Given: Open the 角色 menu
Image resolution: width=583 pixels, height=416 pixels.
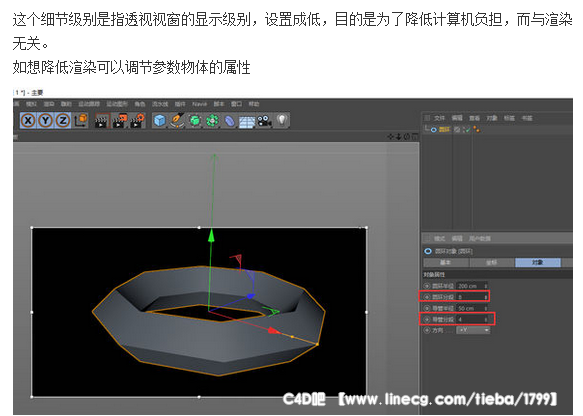Looking at the screenshot, I should pos(140,104).
